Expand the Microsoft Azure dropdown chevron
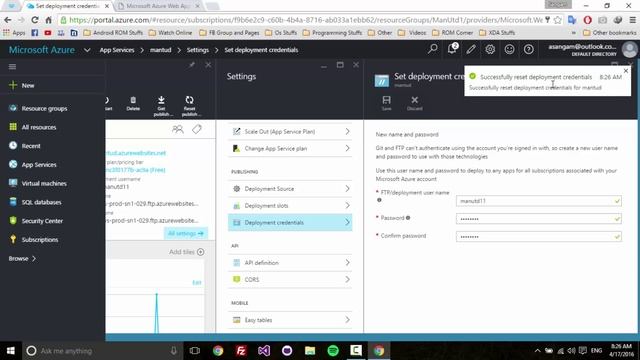Image resolution: width=640 pixels, height=360 pixels. click(x=87, y=50)
